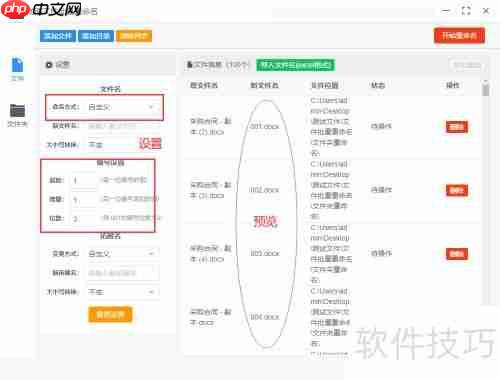Click the first blue Add Files button
Viewport: 500px width, 380px height.
pyautogui.click(x=58, y=36)
